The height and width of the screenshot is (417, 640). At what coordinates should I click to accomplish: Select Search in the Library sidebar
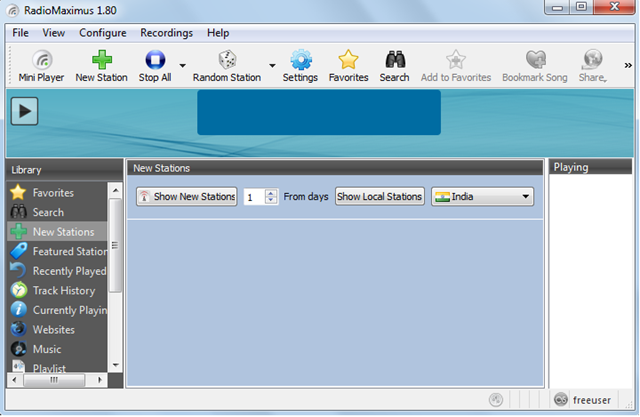57,212
